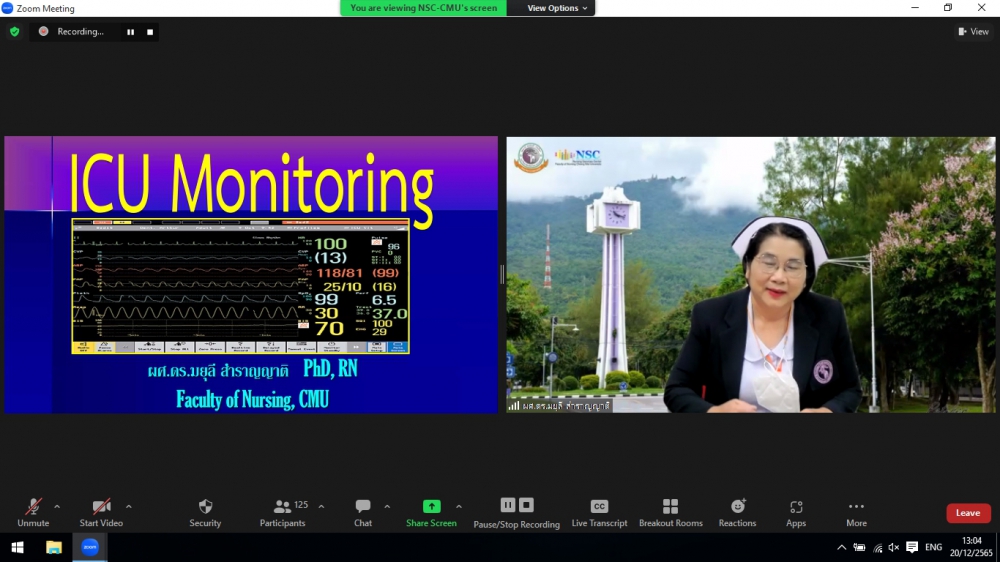1000x562 pixels.
Task: Open Breakout Rooms
Action: tap(670, 512)
